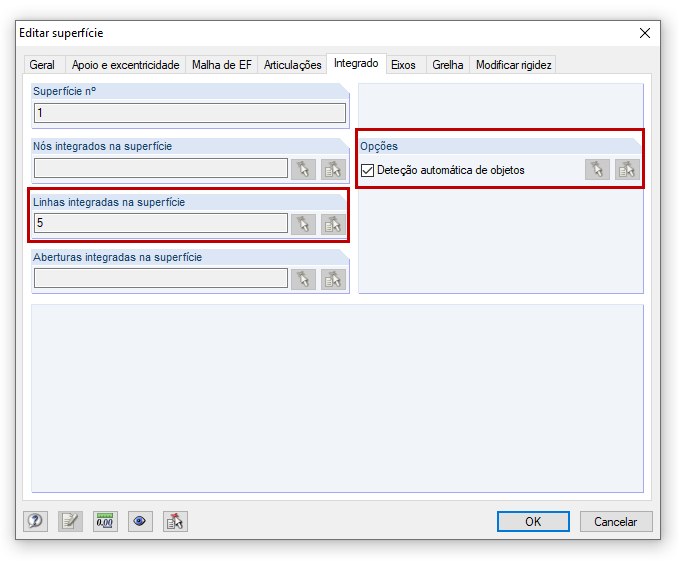Click the bottom select-from-list icon with red mark
Image resolution: width=678 pixels, height=565 pixels.
click(175, 521)
